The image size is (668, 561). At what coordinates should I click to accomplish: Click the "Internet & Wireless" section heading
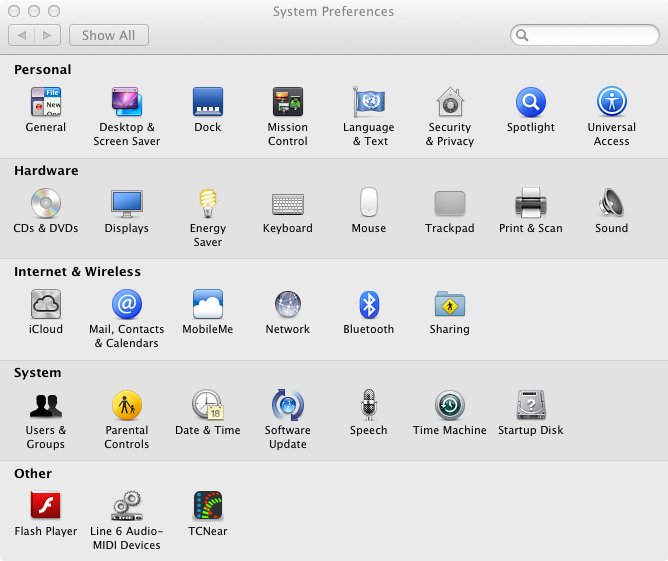[x=77, y=271]
